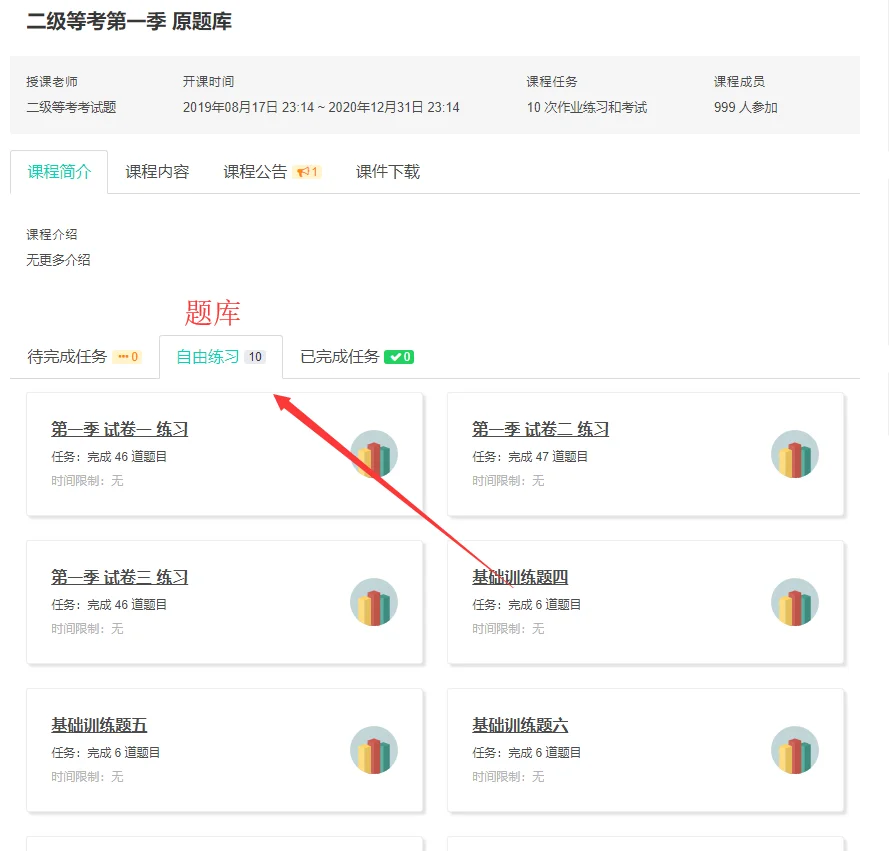Open the books icon for 第一季 试卷一 练习
The image size is (889, 851).
click(374, 454)
